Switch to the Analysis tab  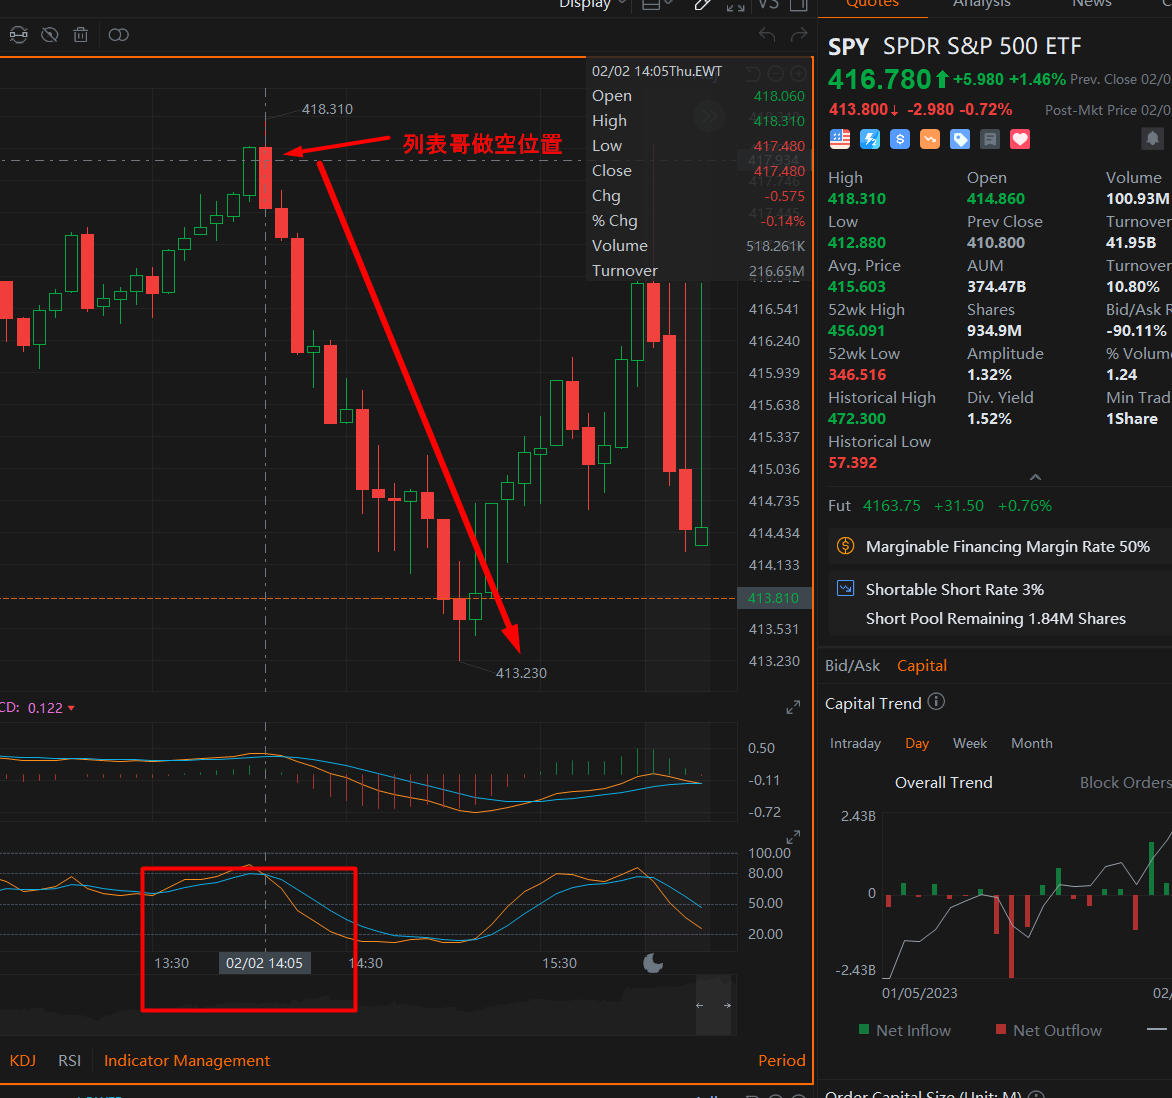(x=981, y=4)
